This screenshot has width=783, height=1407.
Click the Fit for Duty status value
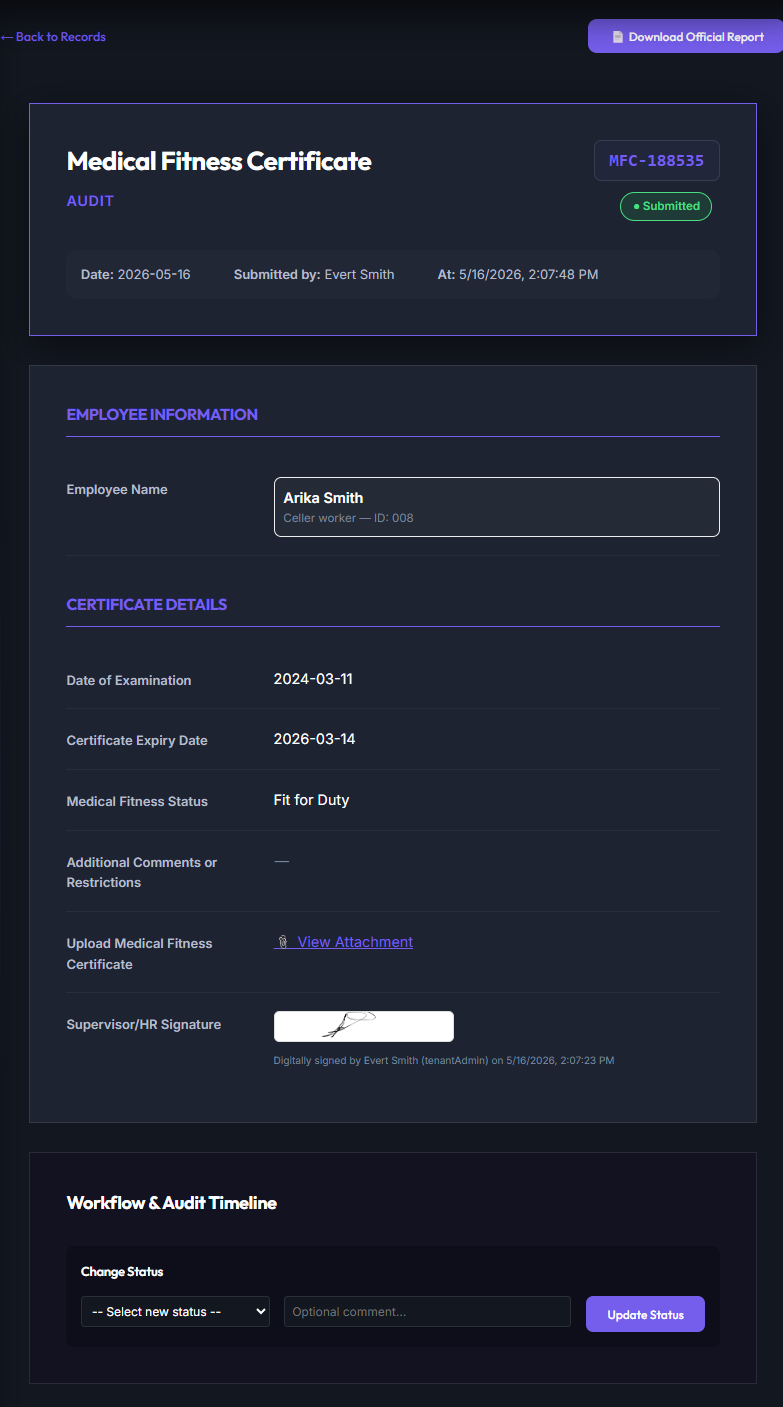[311, 800]
